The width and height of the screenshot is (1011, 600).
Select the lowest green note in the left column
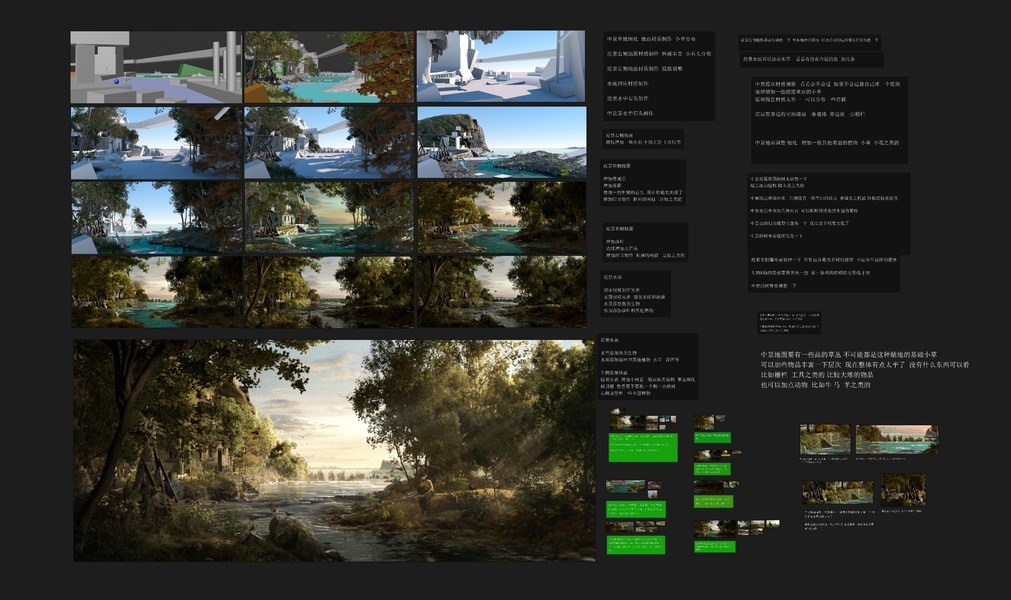pos(635,545)
